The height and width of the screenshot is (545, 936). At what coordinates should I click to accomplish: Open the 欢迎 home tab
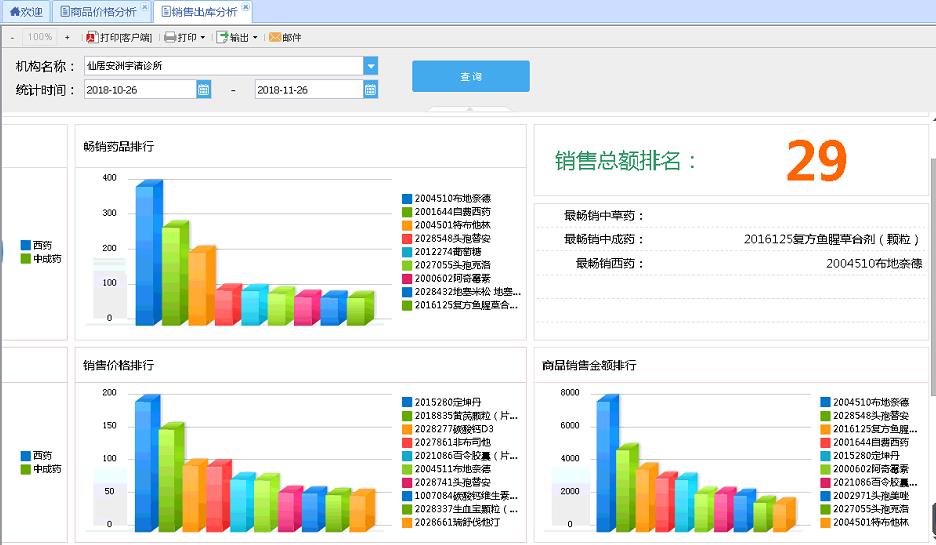tap(26, 11)
